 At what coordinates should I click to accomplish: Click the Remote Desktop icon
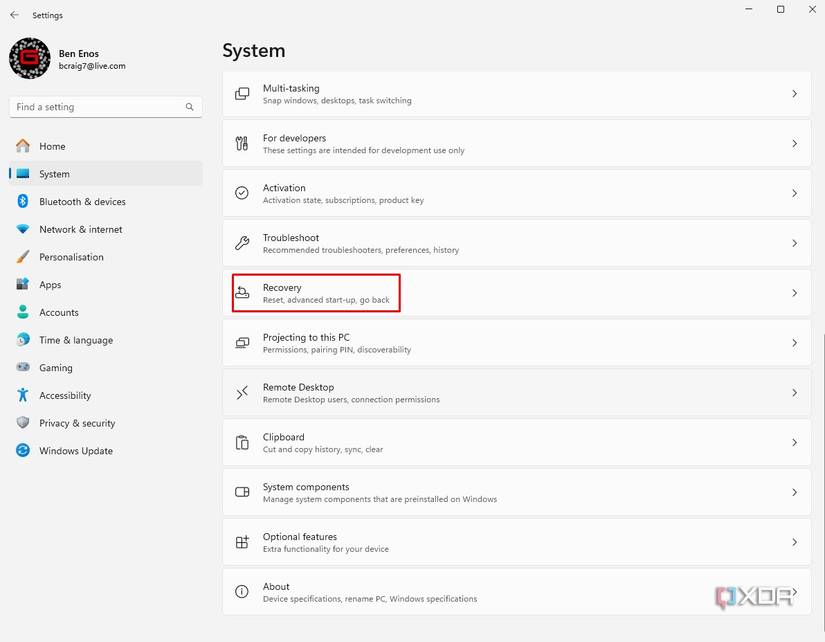242,393
